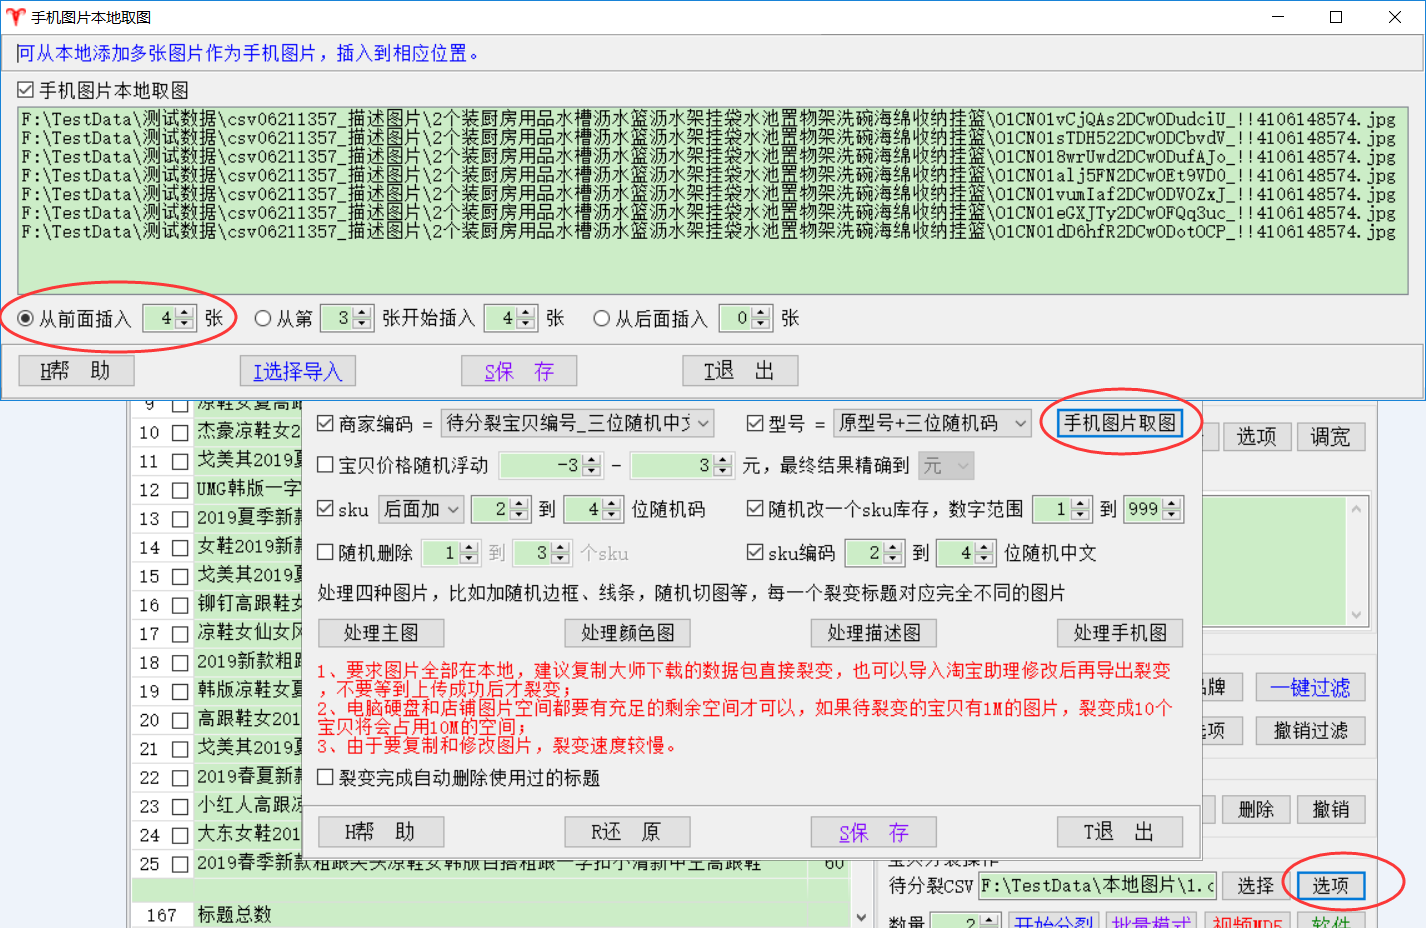1426x928 pixels.
Task: Click the 处理主图 button
Action: coord(380,633)
